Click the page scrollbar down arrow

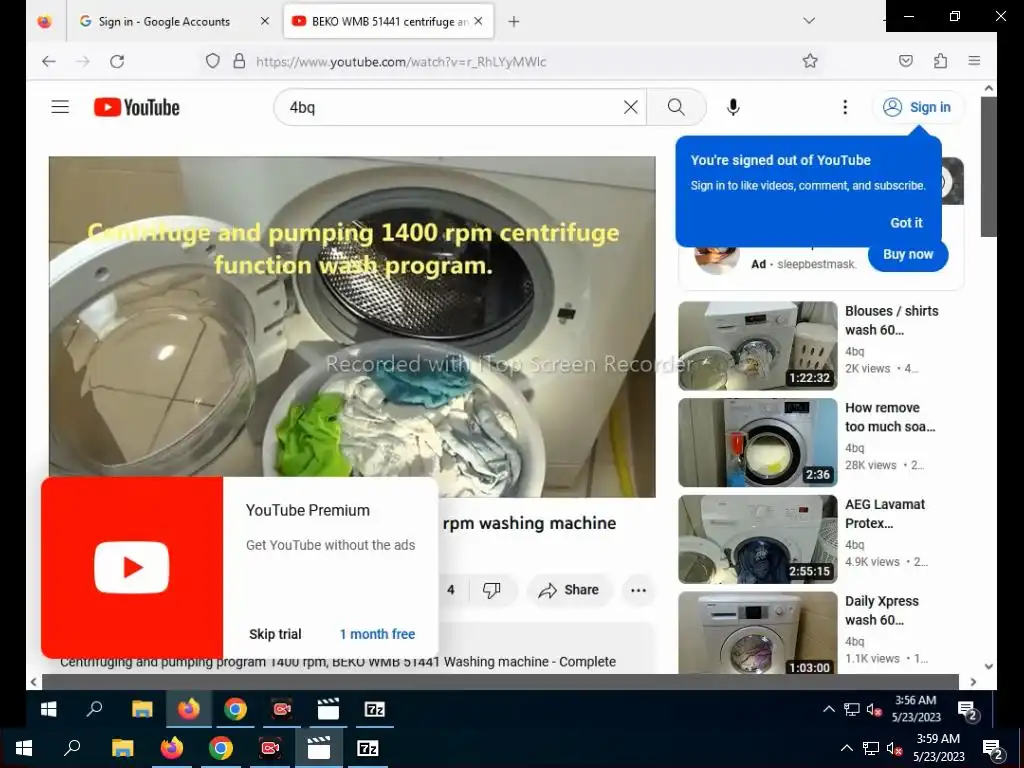click(x=989, y=666)
